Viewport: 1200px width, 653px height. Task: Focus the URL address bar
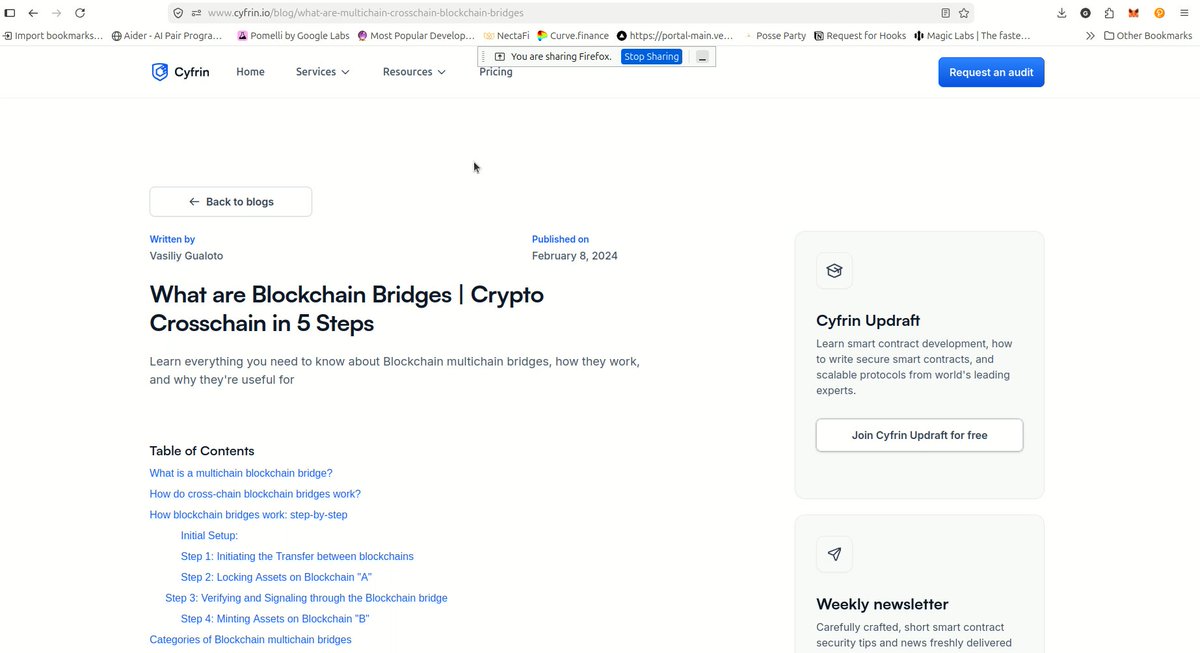(x=560, y=13)
